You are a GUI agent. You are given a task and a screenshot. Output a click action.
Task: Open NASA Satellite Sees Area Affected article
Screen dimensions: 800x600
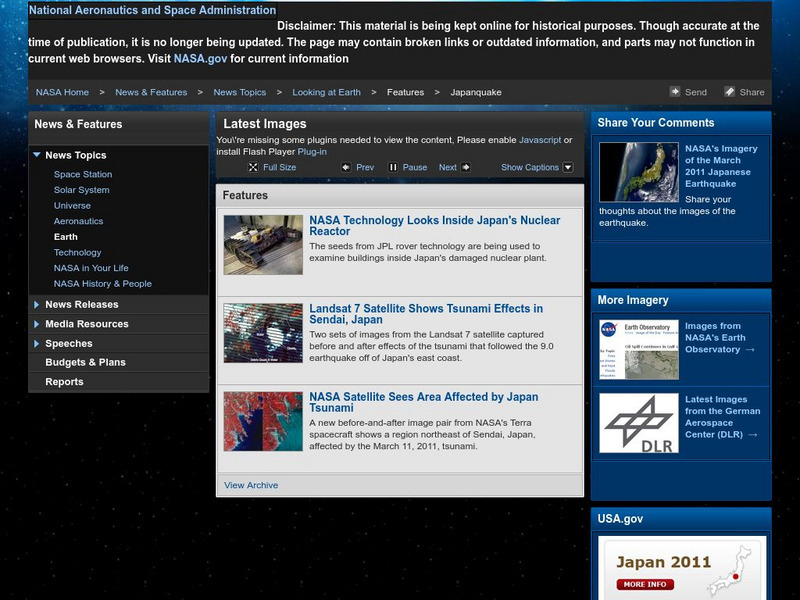(x=423, y=402)
